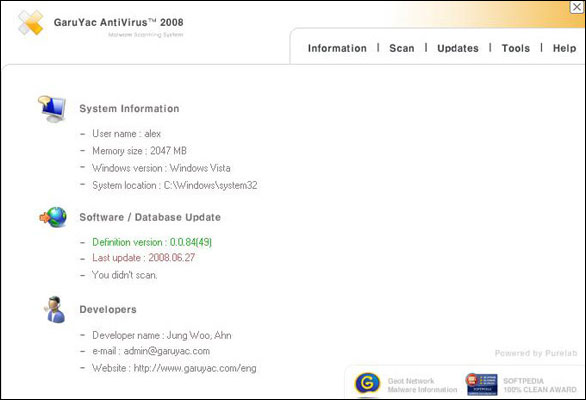
Task: Open the Information tab
Action: [x=337, y=48]
